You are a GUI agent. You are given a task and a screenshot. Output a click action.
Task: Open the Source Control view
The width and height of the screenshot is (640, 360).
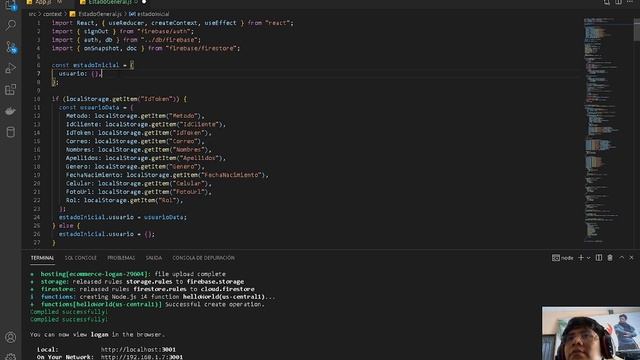coord(11,47)
